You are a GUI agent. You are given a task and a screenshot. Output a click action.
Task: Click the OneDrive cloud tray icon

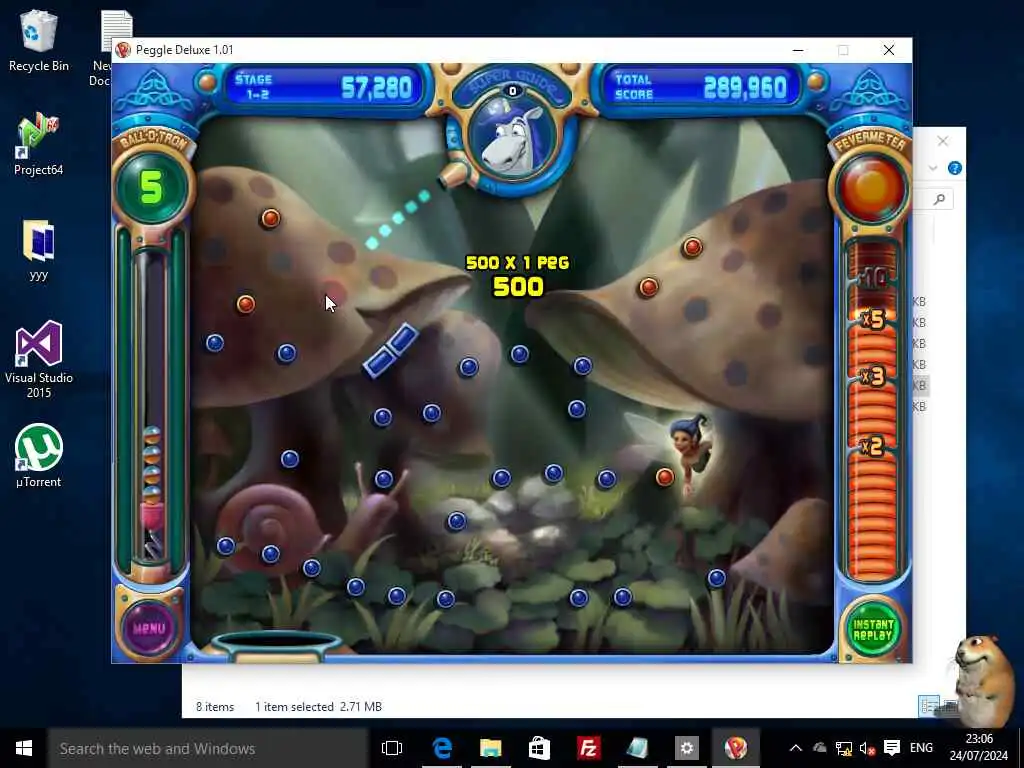click(820, 748)
